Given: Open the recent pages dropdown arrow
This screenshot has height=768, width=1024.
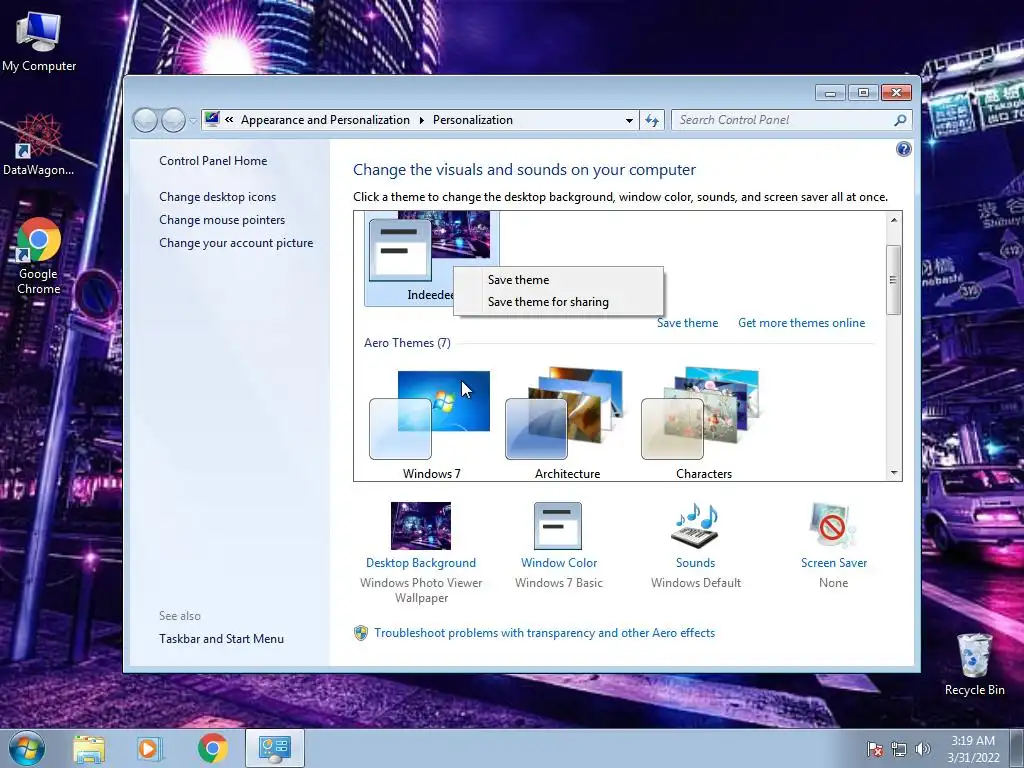Looking at the screenshot, I should (193, 121).
